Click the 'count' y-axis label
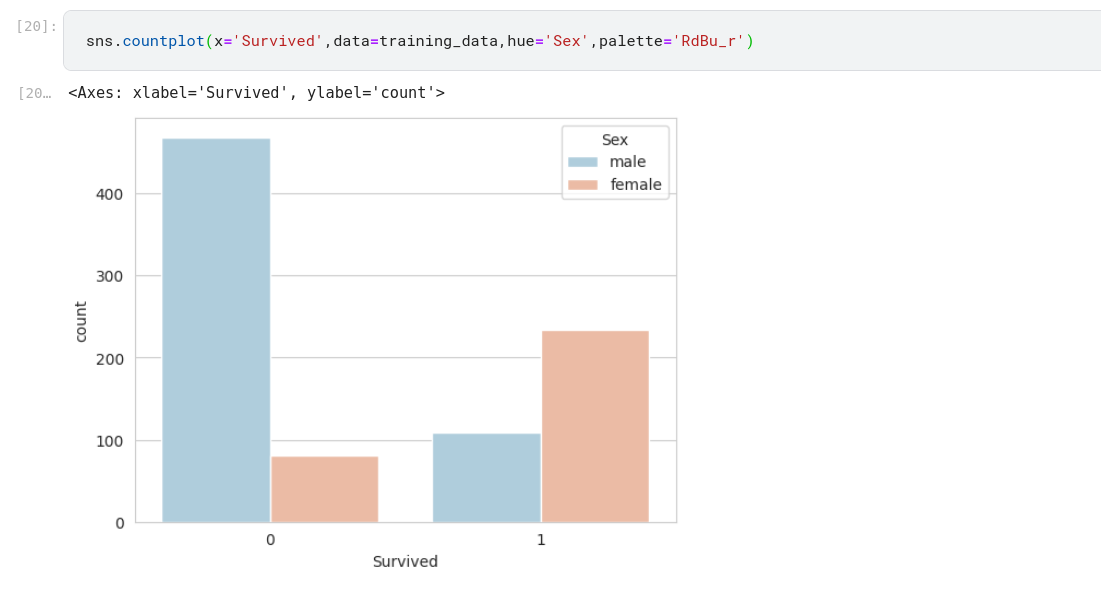1101x600 pixels. click(x=81, y=321)
